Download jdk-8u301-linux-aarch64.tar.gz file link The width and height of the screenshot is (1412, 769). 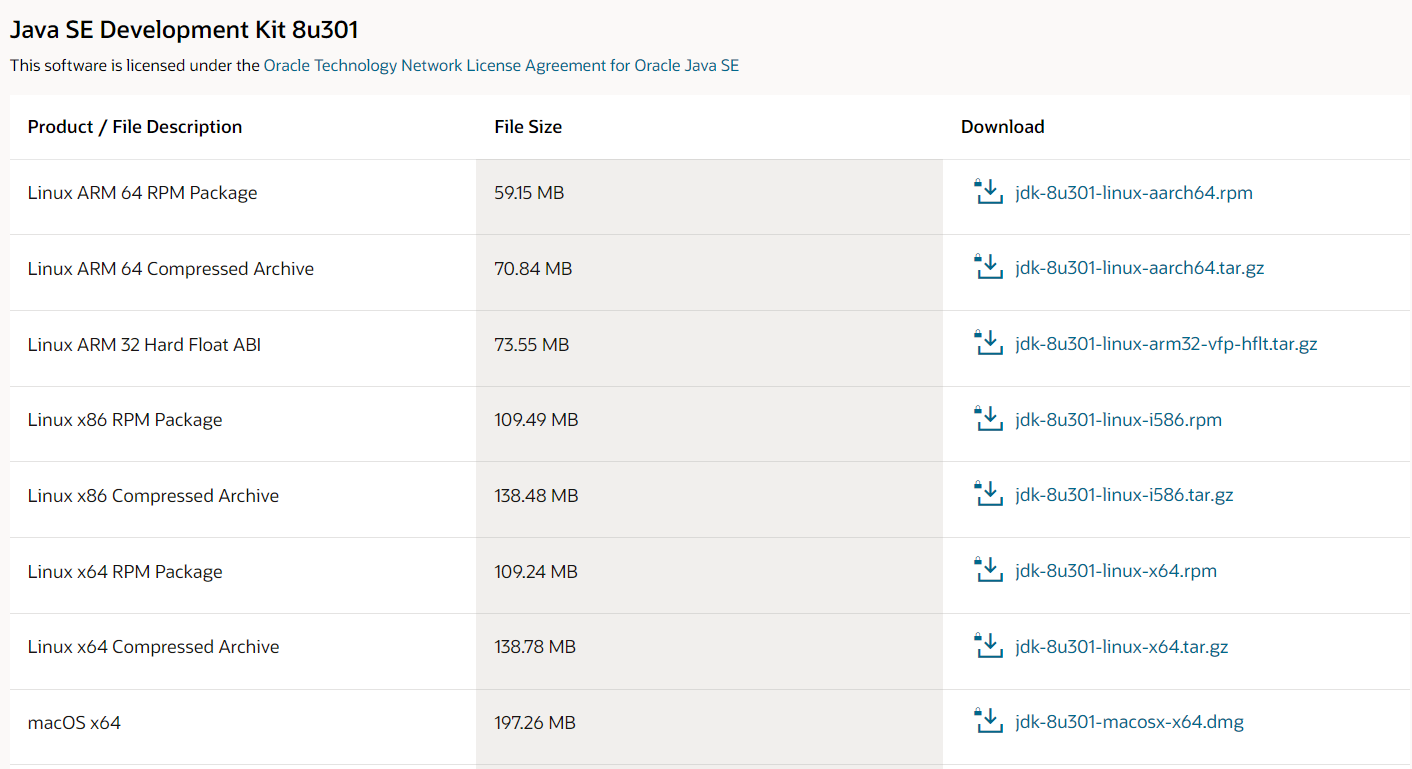coord(1139,269)
